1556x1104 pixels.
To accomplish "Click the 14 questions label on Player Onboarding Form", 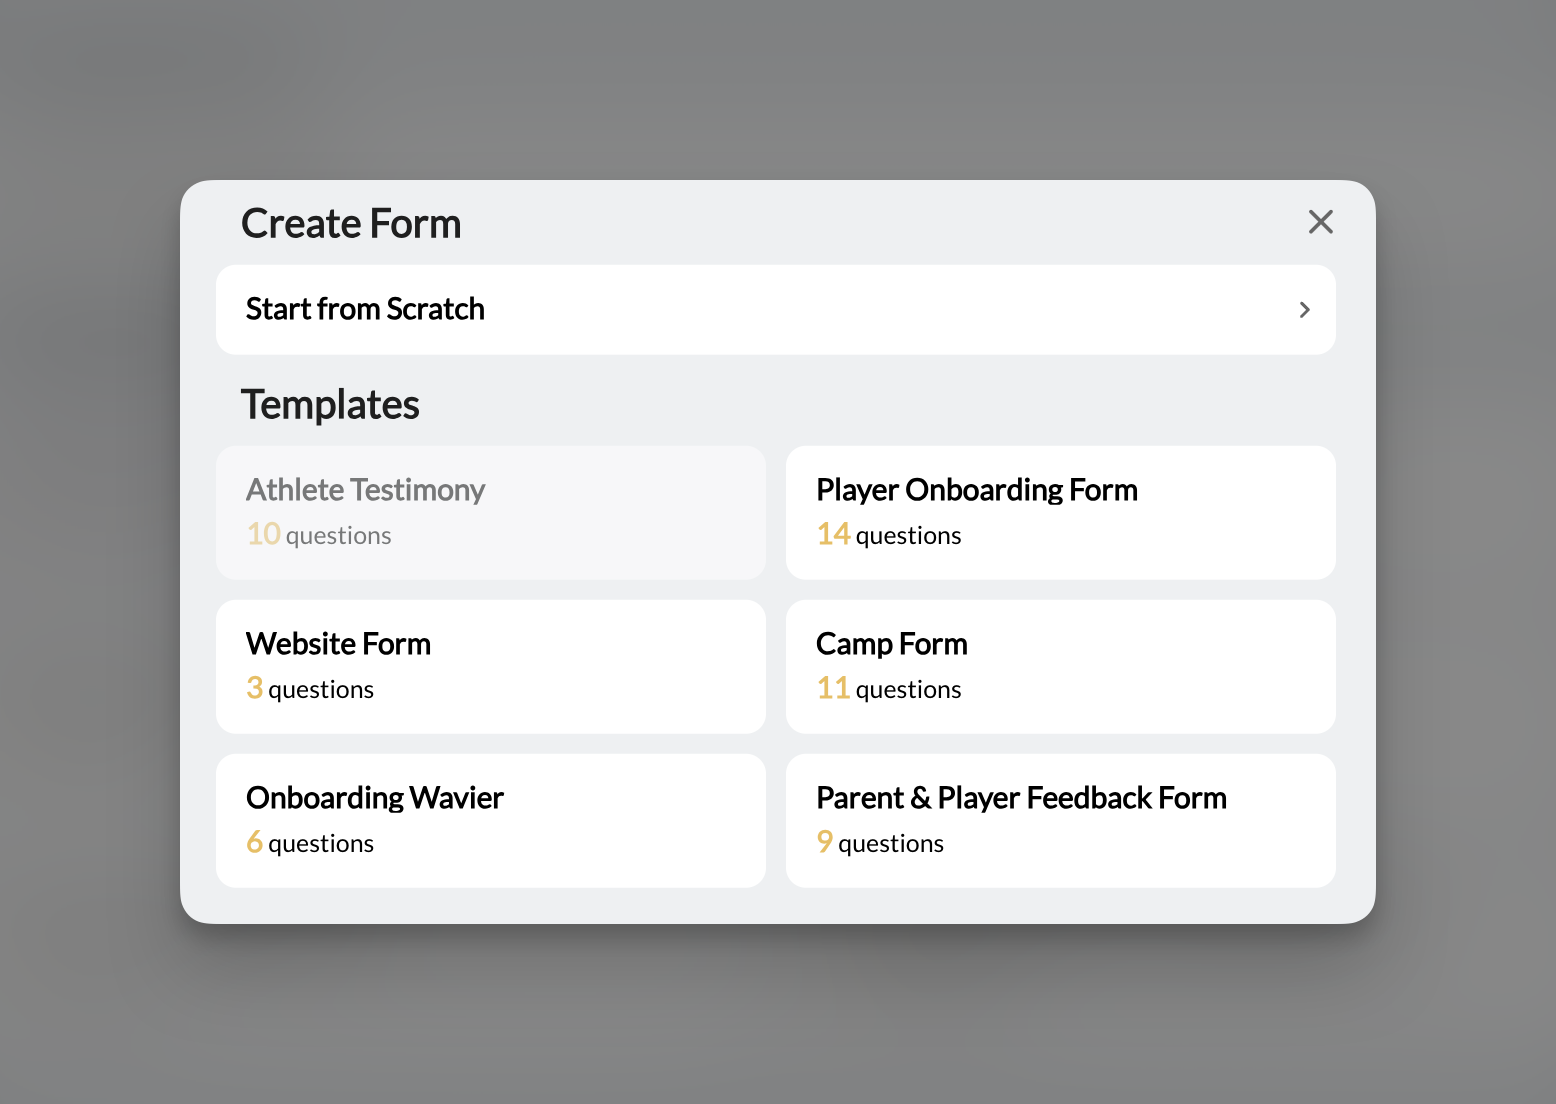I will pyautogui.click(x=888, y=534).
